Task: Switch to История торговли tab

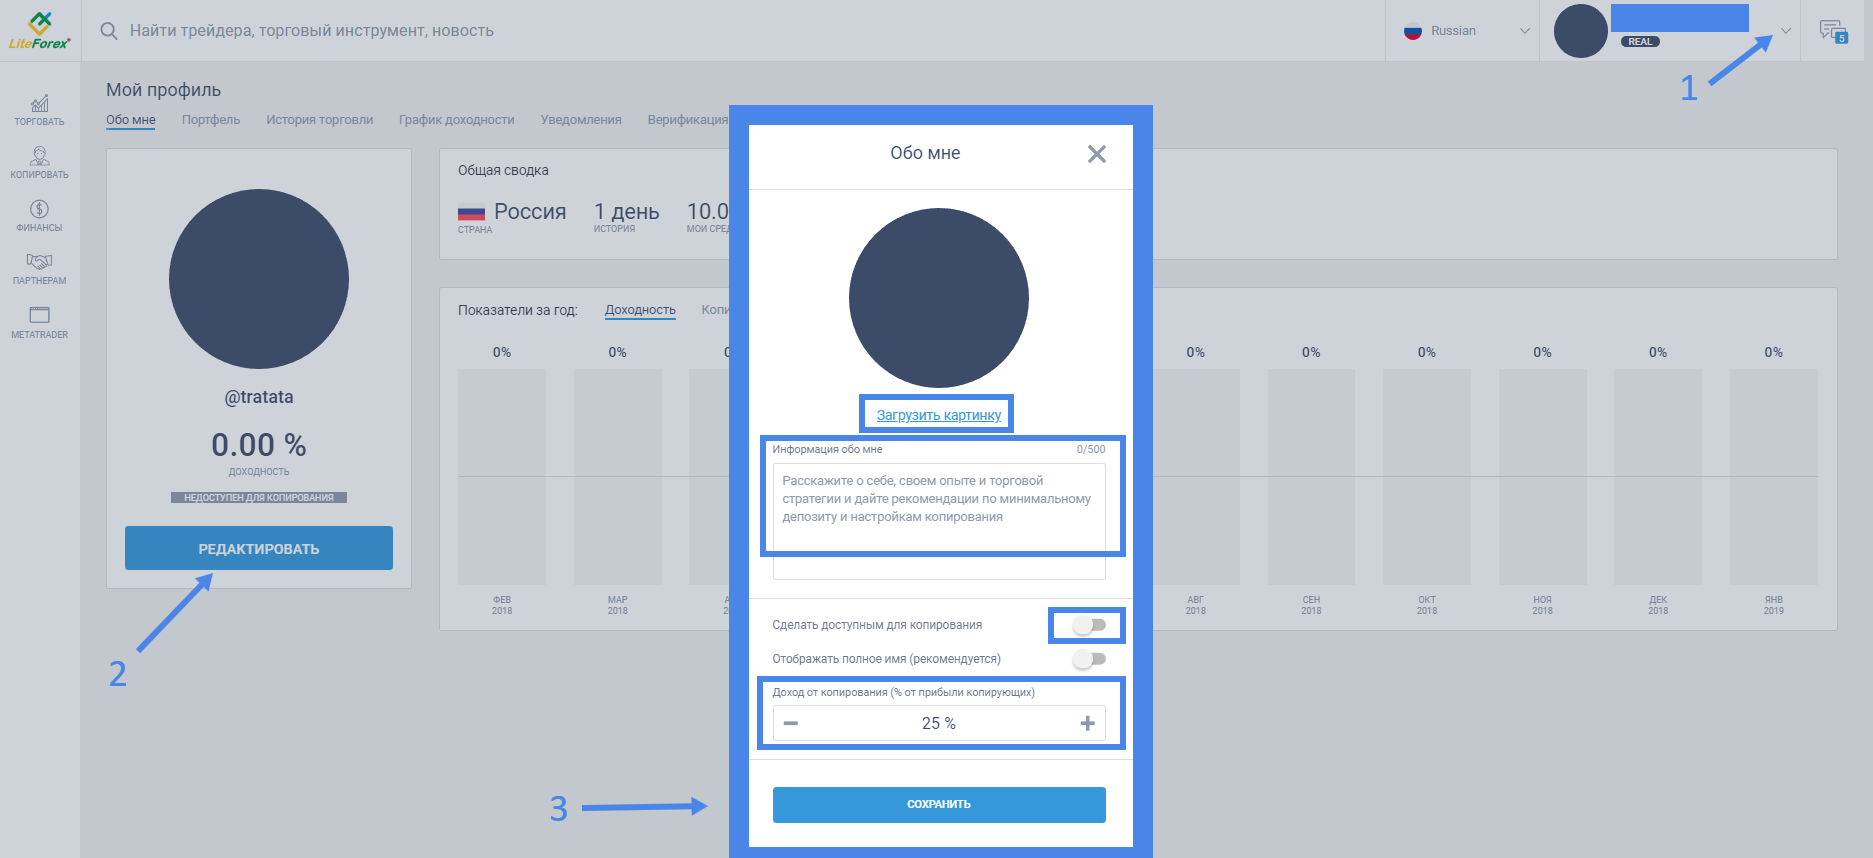Action: click(x=319, y=120)
